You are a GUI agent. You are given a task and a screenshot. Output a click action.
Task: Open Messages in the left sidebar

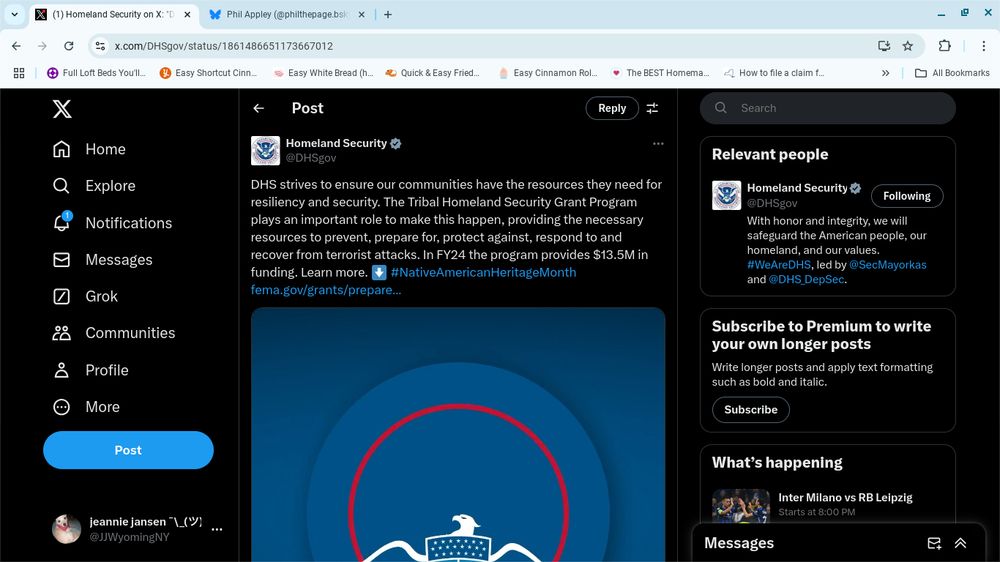pyautogui.click(x=103, y=260)
